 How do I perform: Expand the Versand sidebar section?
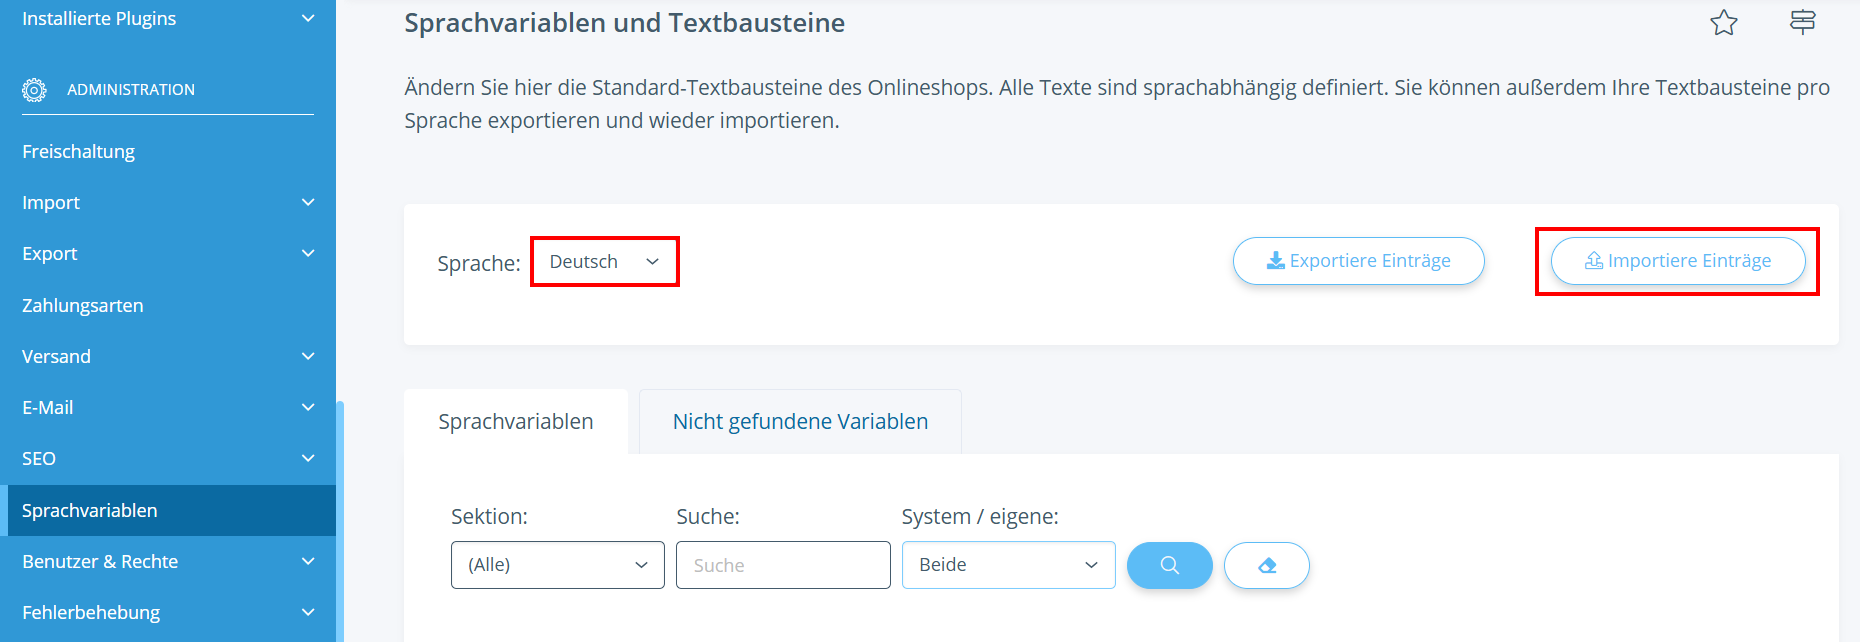pos(308,357)
